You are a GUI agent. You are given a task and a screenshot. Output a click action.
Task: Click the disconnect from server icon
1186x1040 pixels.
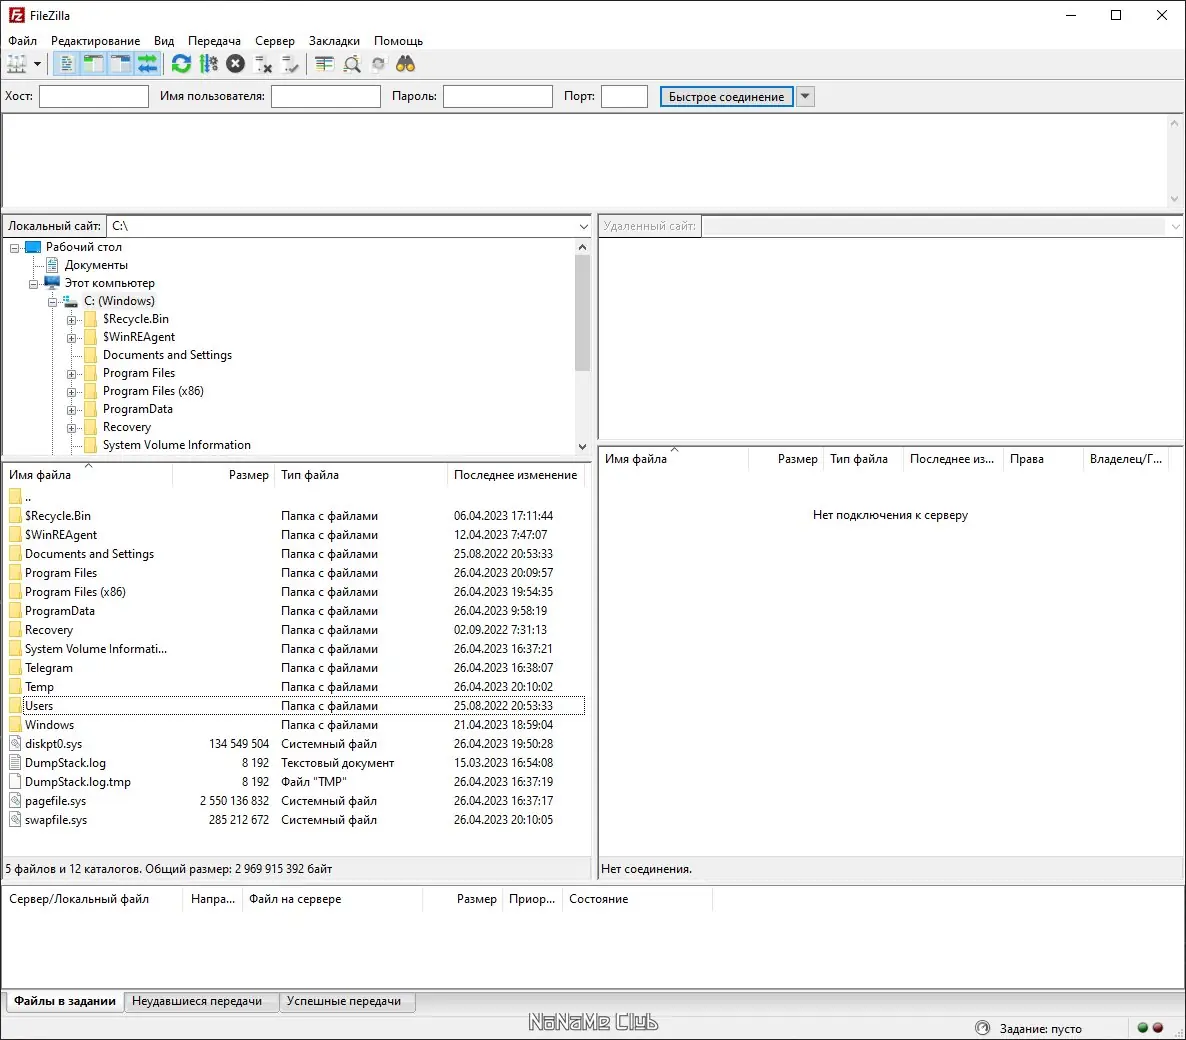(x=262, y=64)
